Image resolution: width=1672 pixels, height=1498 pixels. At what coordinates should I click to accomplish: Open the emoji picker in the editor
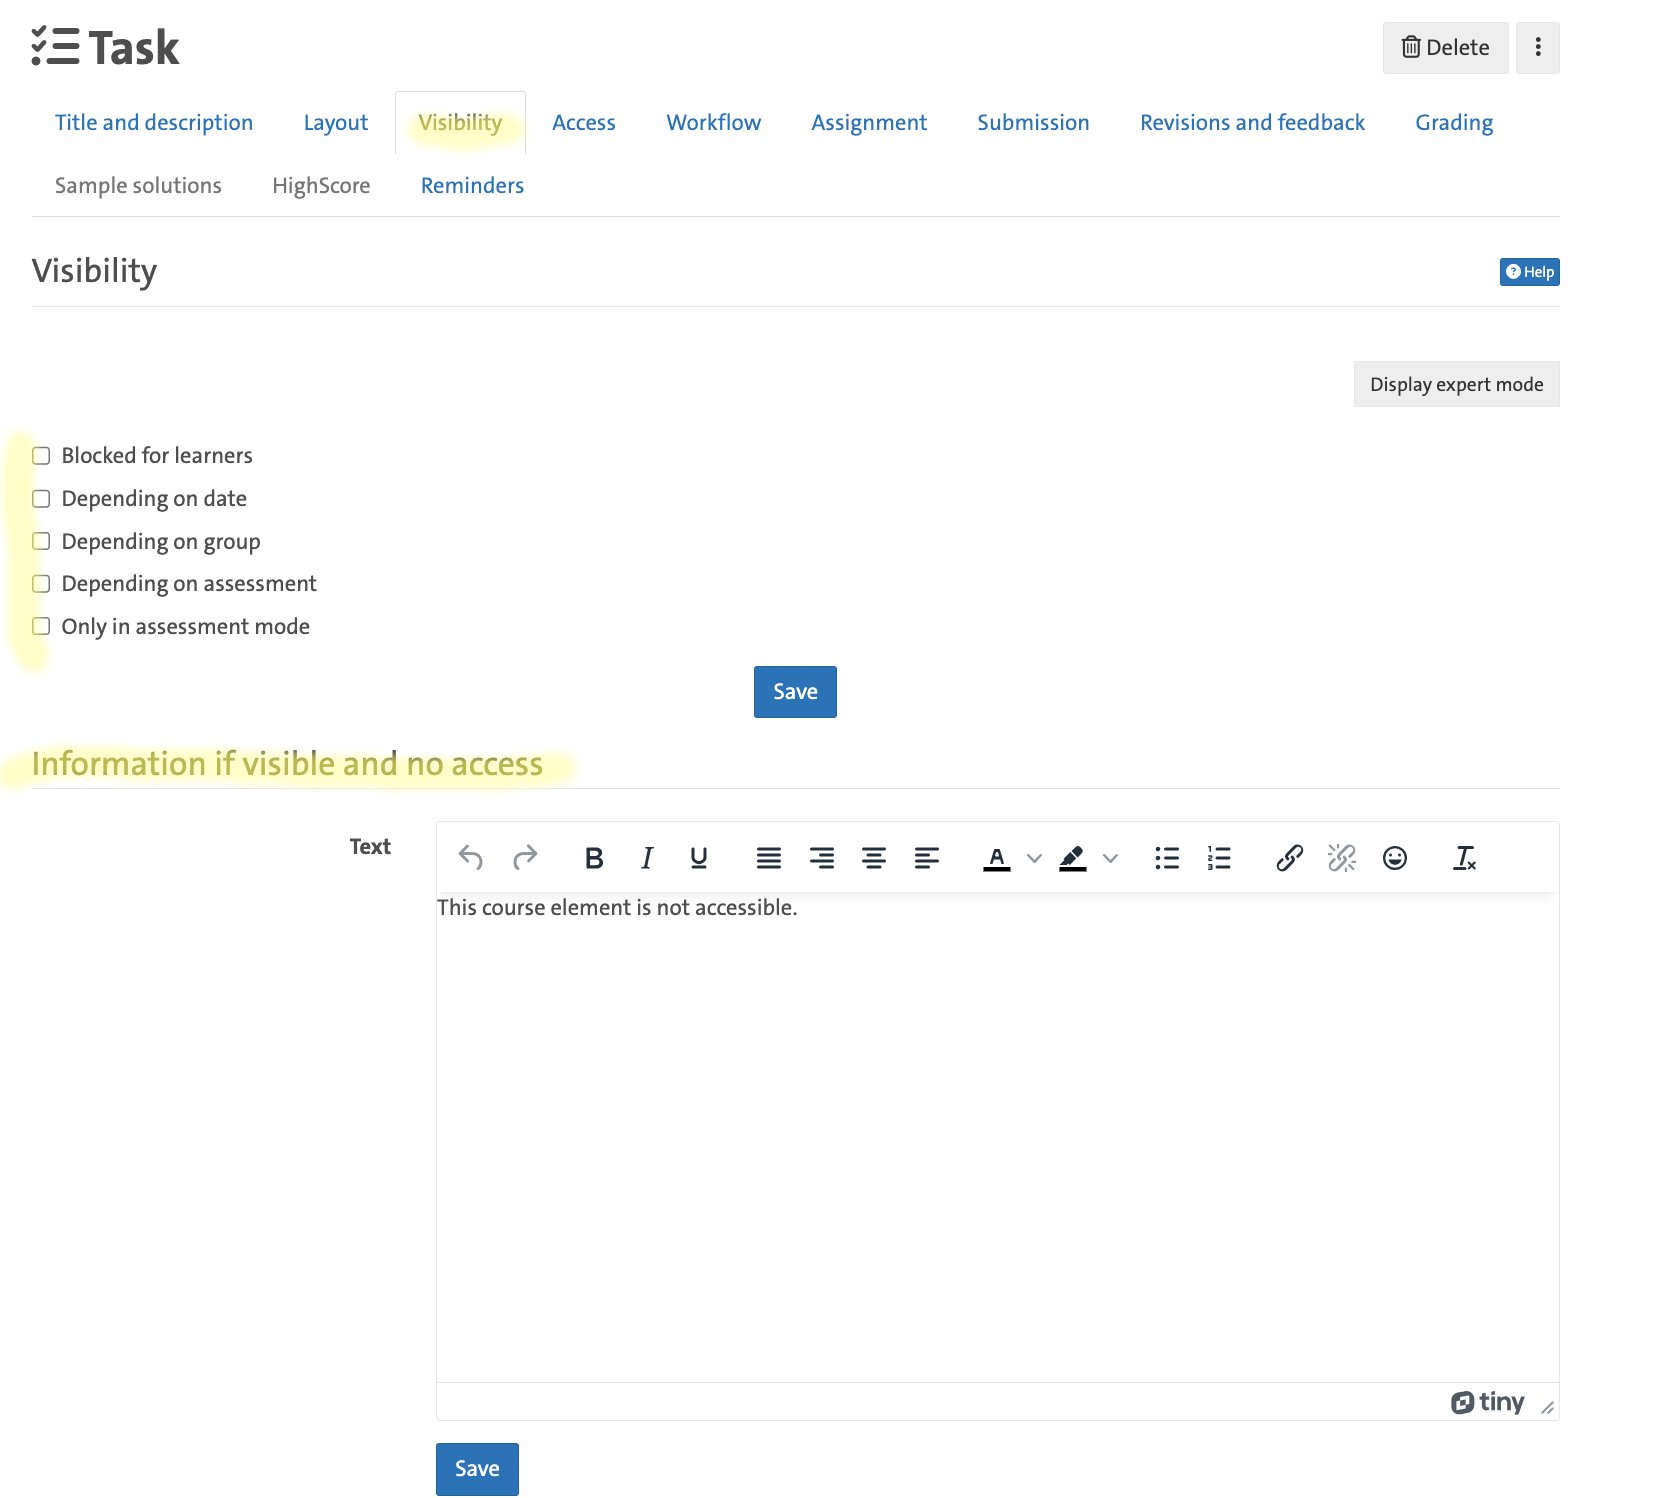[1395, 858]
